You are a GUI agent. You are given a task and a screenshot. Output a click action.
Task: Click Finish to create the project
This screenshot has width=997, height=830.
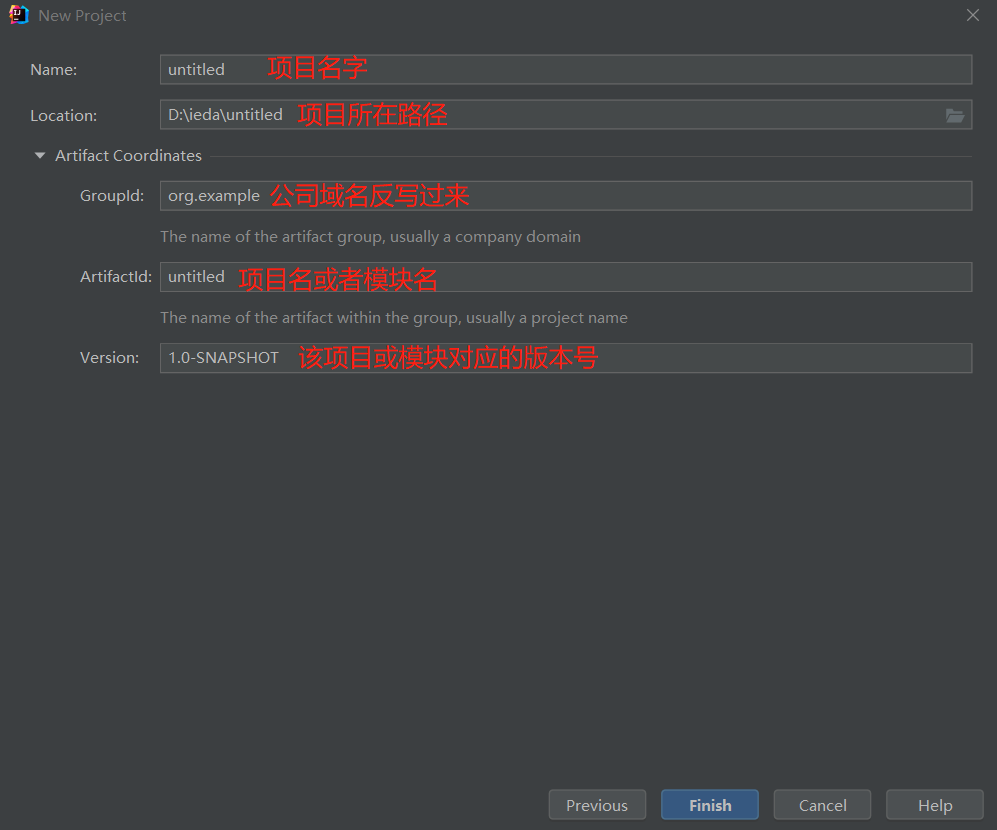[710, 805]
